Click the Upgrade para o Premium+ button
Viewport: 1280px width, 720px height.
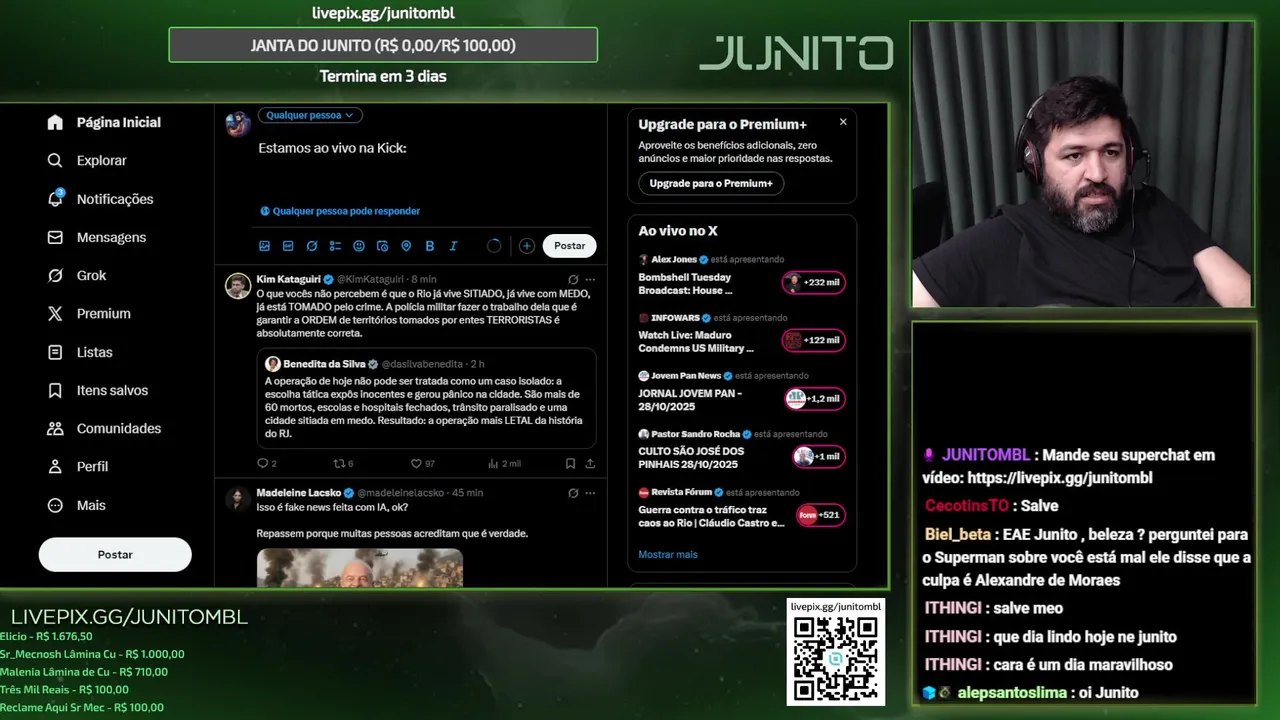(711, 184)
